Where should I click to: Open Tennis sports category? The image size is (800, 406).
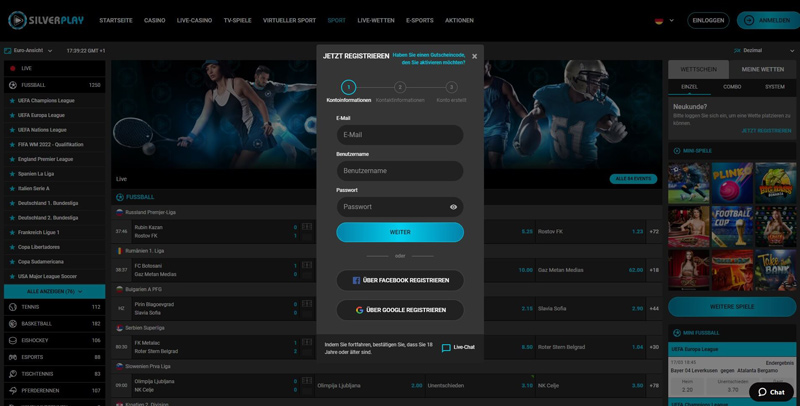(55, 307)
